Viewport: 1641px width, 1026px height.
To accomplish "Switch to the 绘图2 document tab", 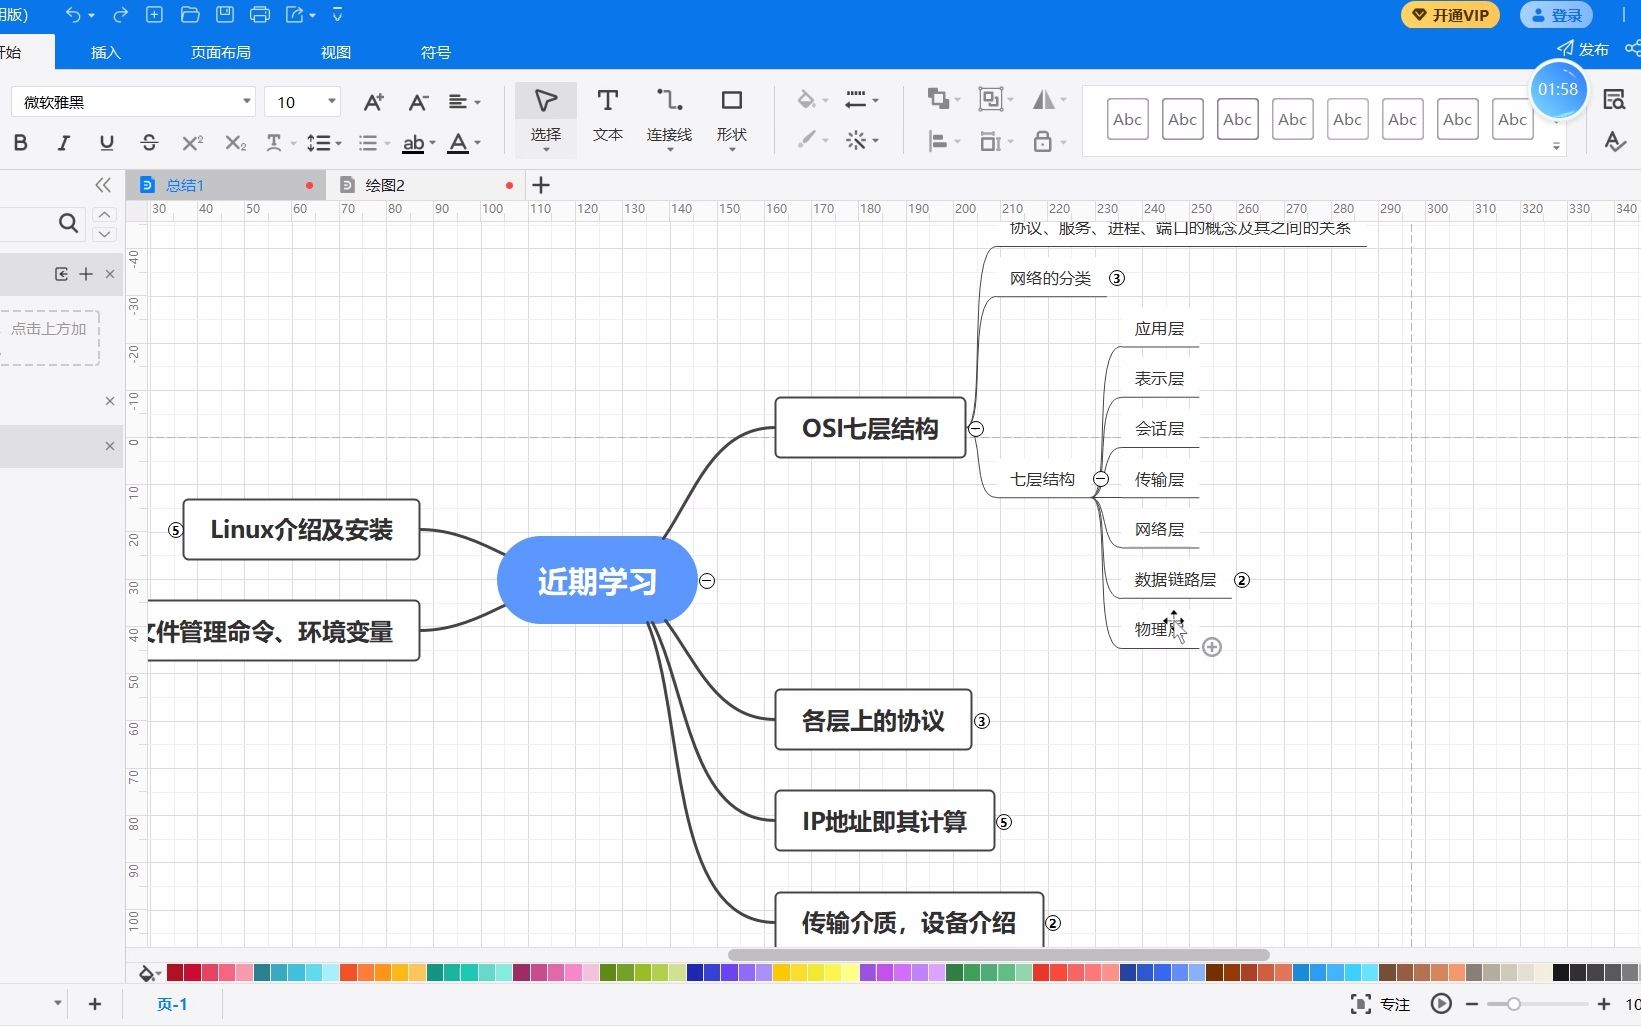I will (x=385, y=185).
